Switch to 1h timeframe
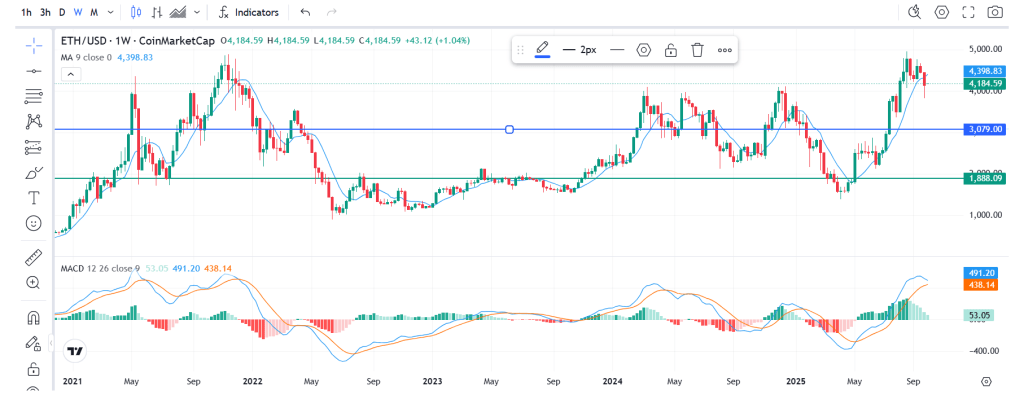The image size is (1024, 399). (x=27, y=12)
